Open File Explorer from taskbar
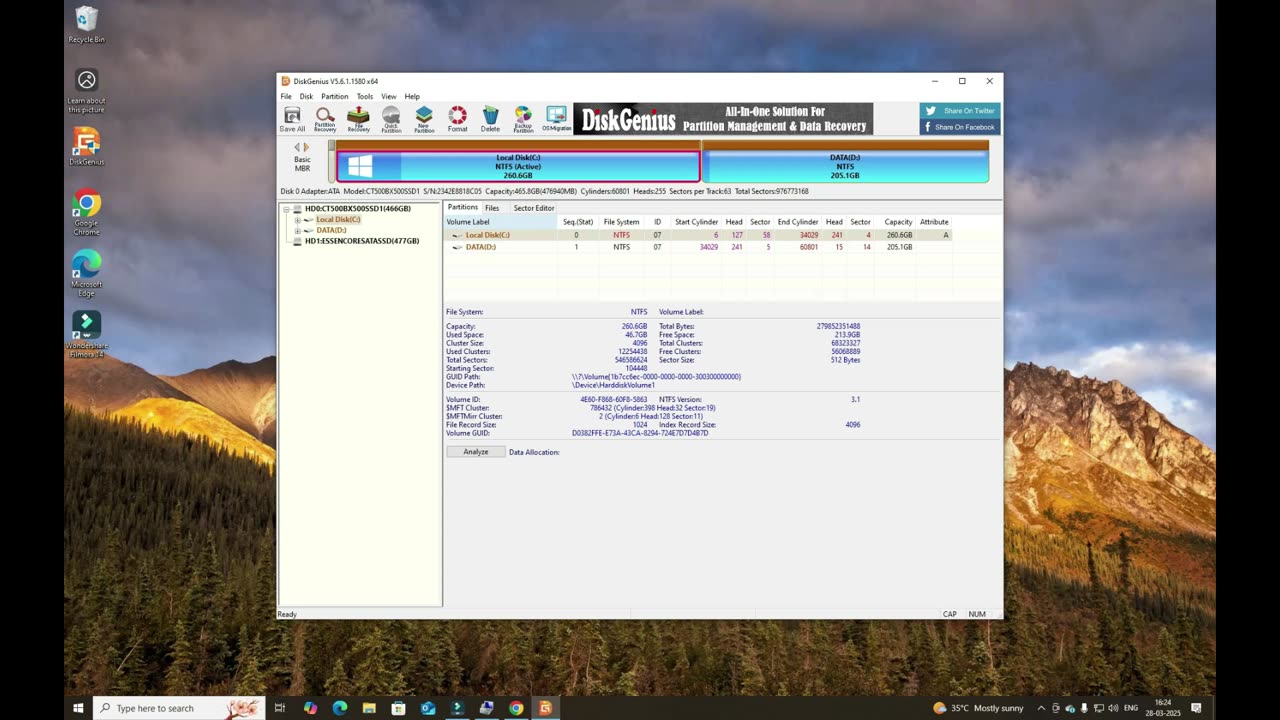The image size is (1280, 720). [369, 708]
